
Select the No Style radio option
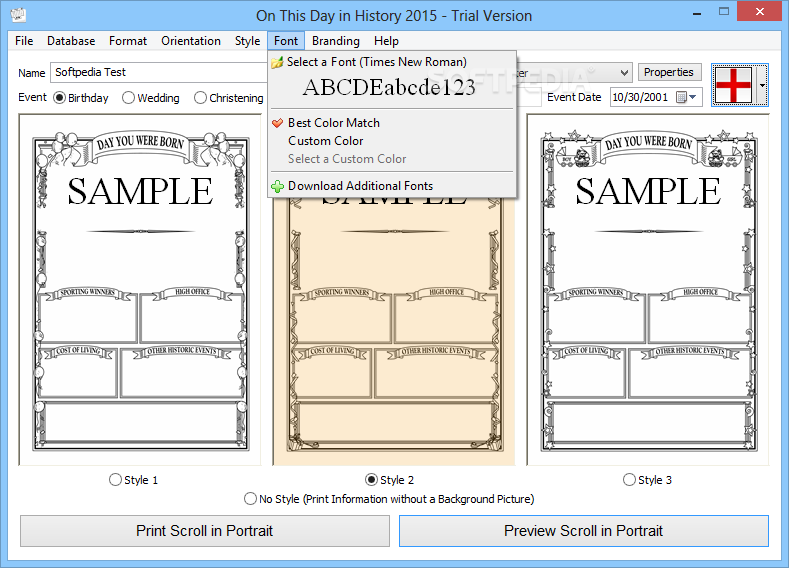pos(250,499)
